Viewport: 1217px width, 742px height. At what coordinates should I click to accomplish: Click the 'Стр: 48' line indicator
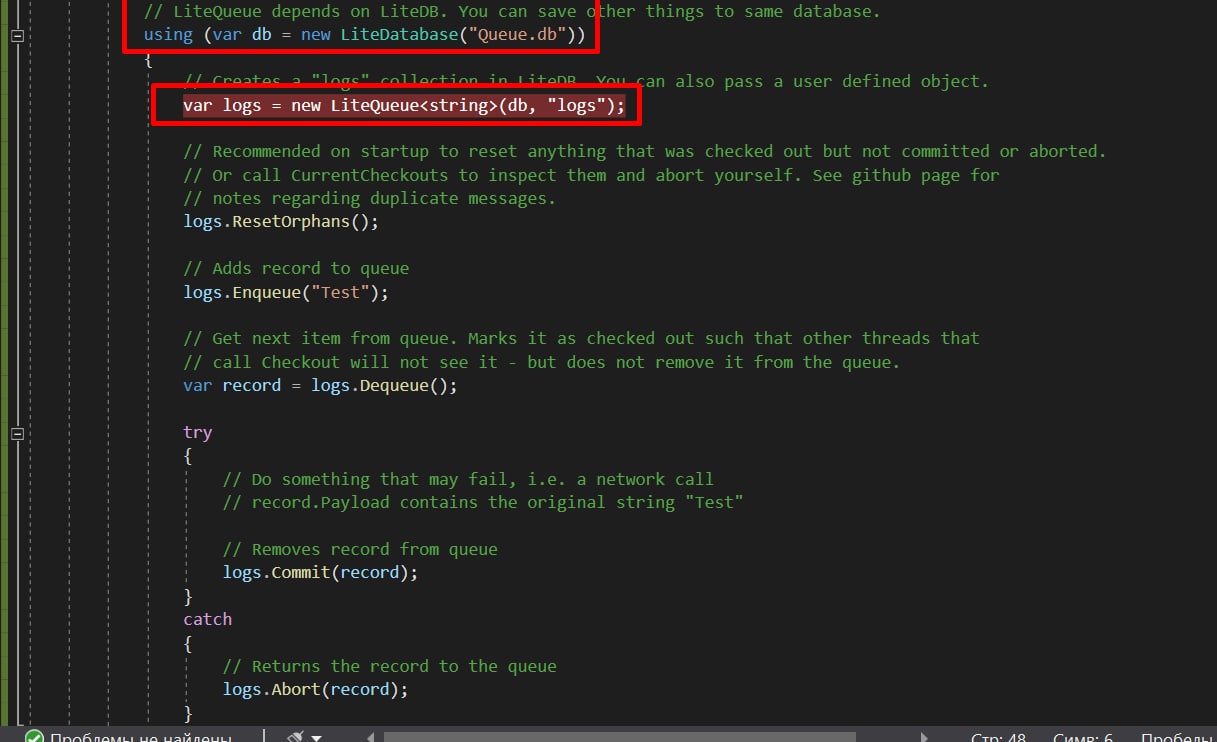(998, 738)
